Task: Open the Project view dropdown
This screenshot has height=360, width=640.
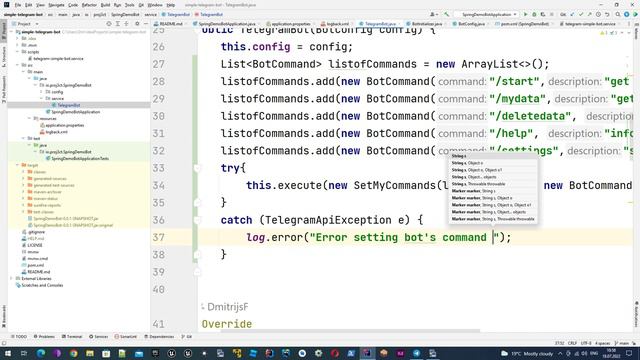Action: pyautogui.click(x=26, y=24)
